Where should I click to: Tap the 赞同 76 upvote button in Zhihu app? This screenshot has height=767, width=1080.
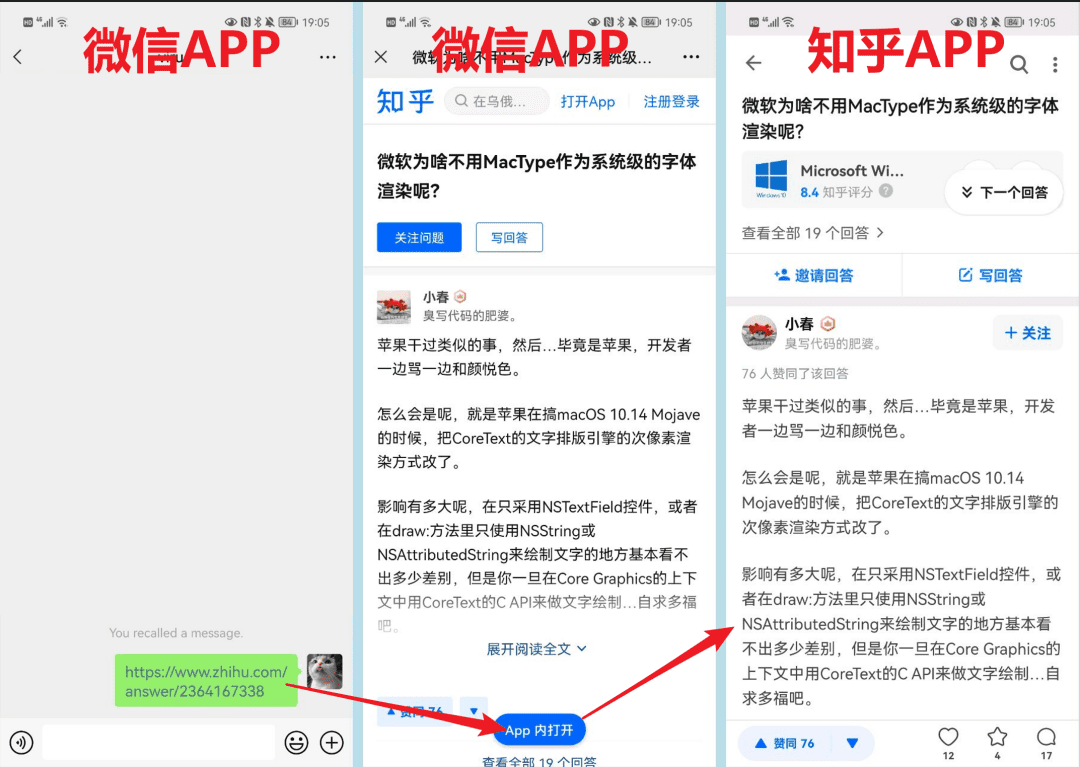tap(785, 744)
